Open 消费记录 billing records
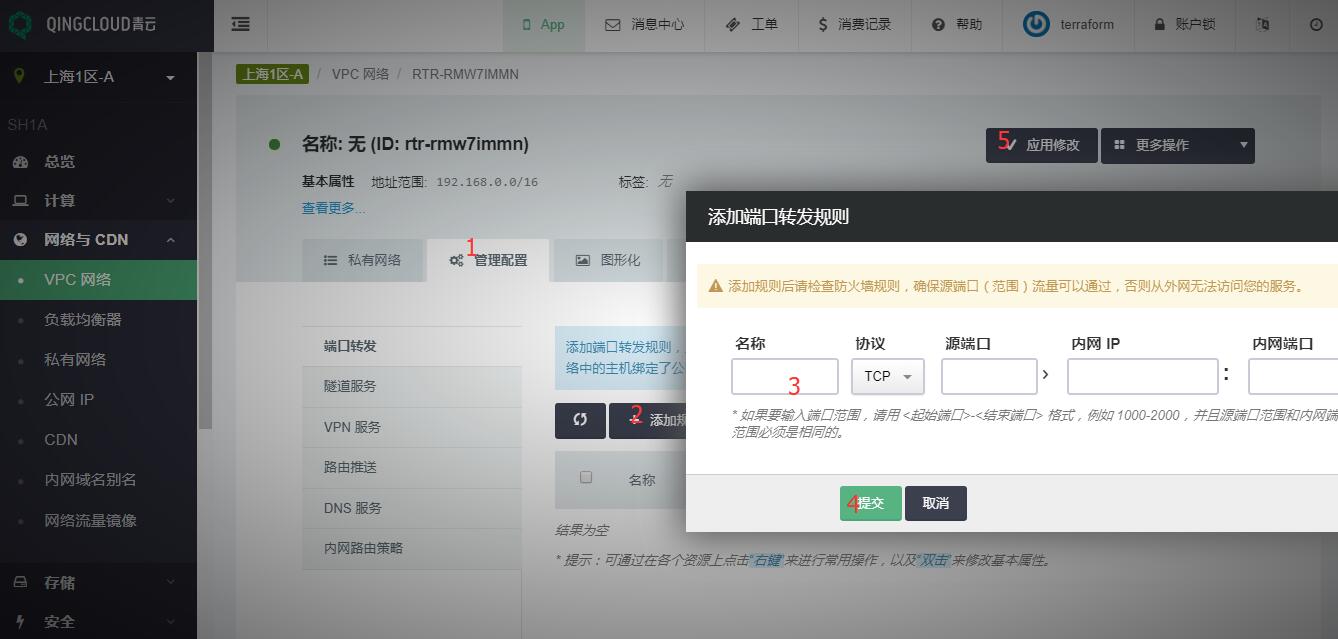1338x639 pixels. coord(853,24)
